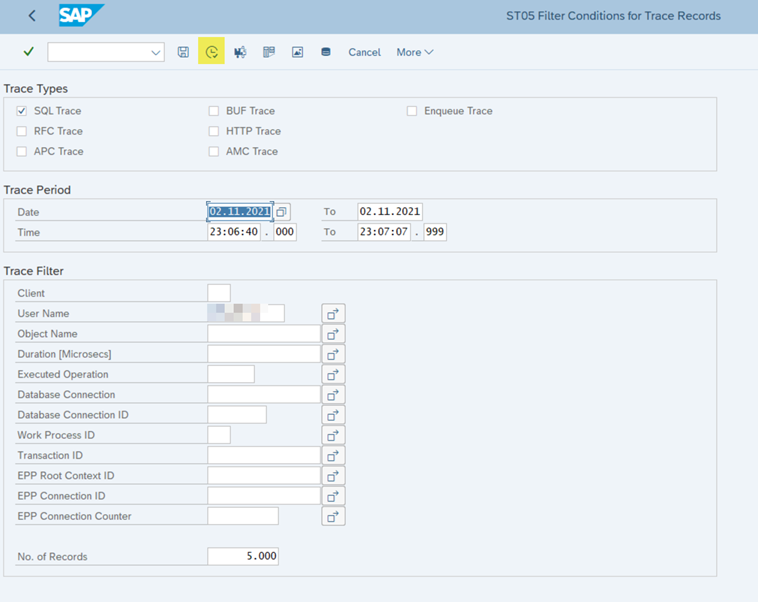Open multiple selection for User Name
Viewport: 758px width, 602px height.
[x=333, y=314]
